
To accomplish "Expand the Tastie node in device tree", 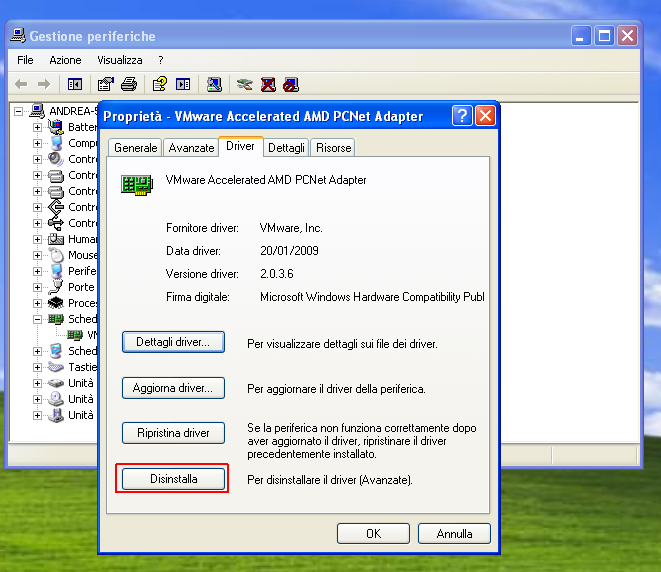I will pos(37,368).
